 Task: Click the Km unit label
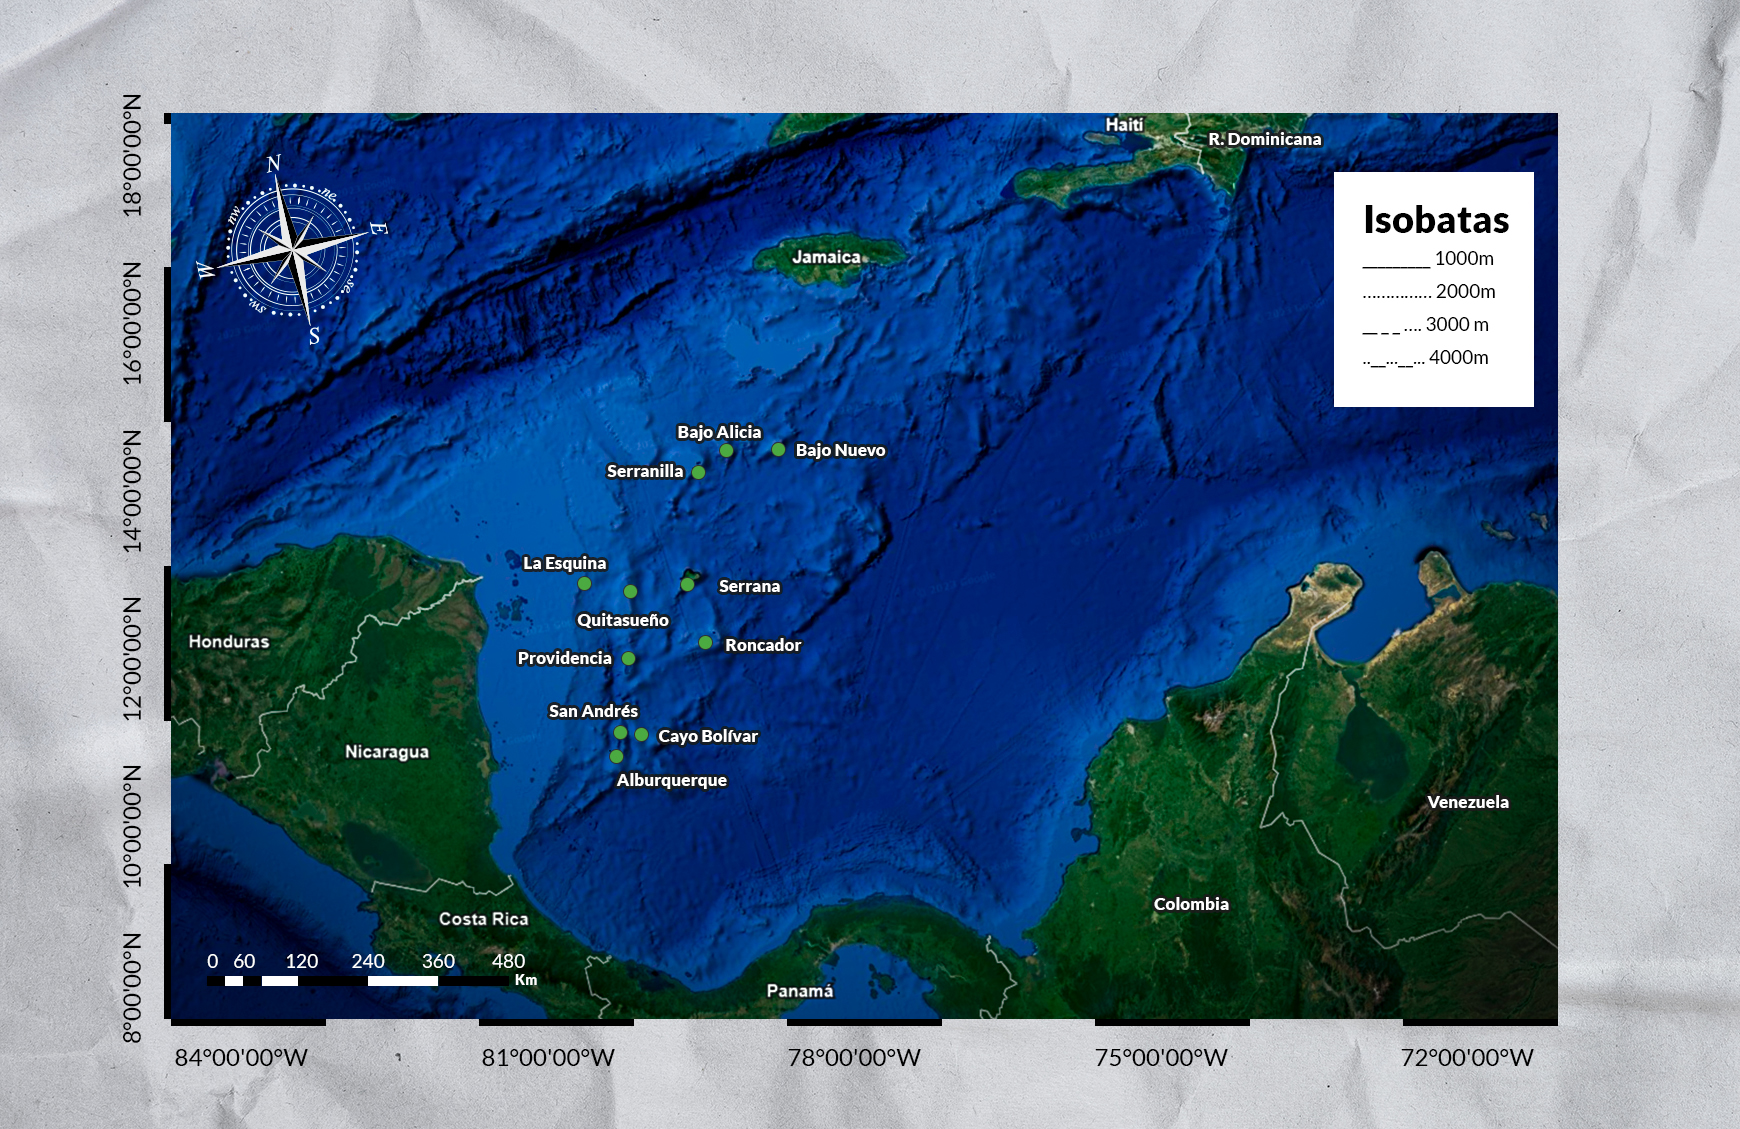click(526, 980)
